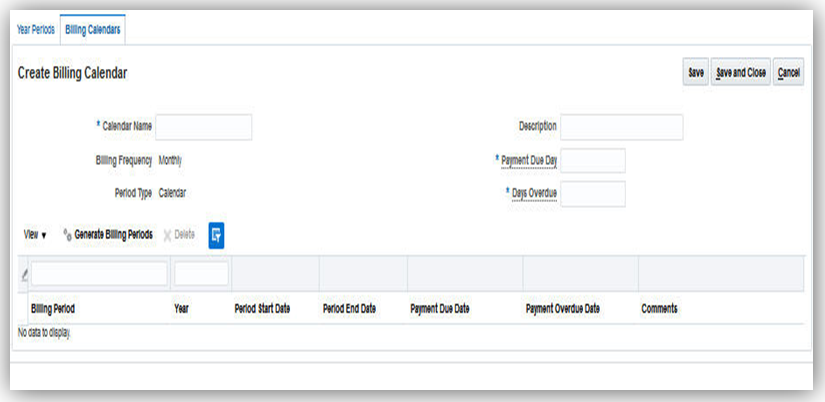Sort by the Billing Period column header

pos(53,309)
